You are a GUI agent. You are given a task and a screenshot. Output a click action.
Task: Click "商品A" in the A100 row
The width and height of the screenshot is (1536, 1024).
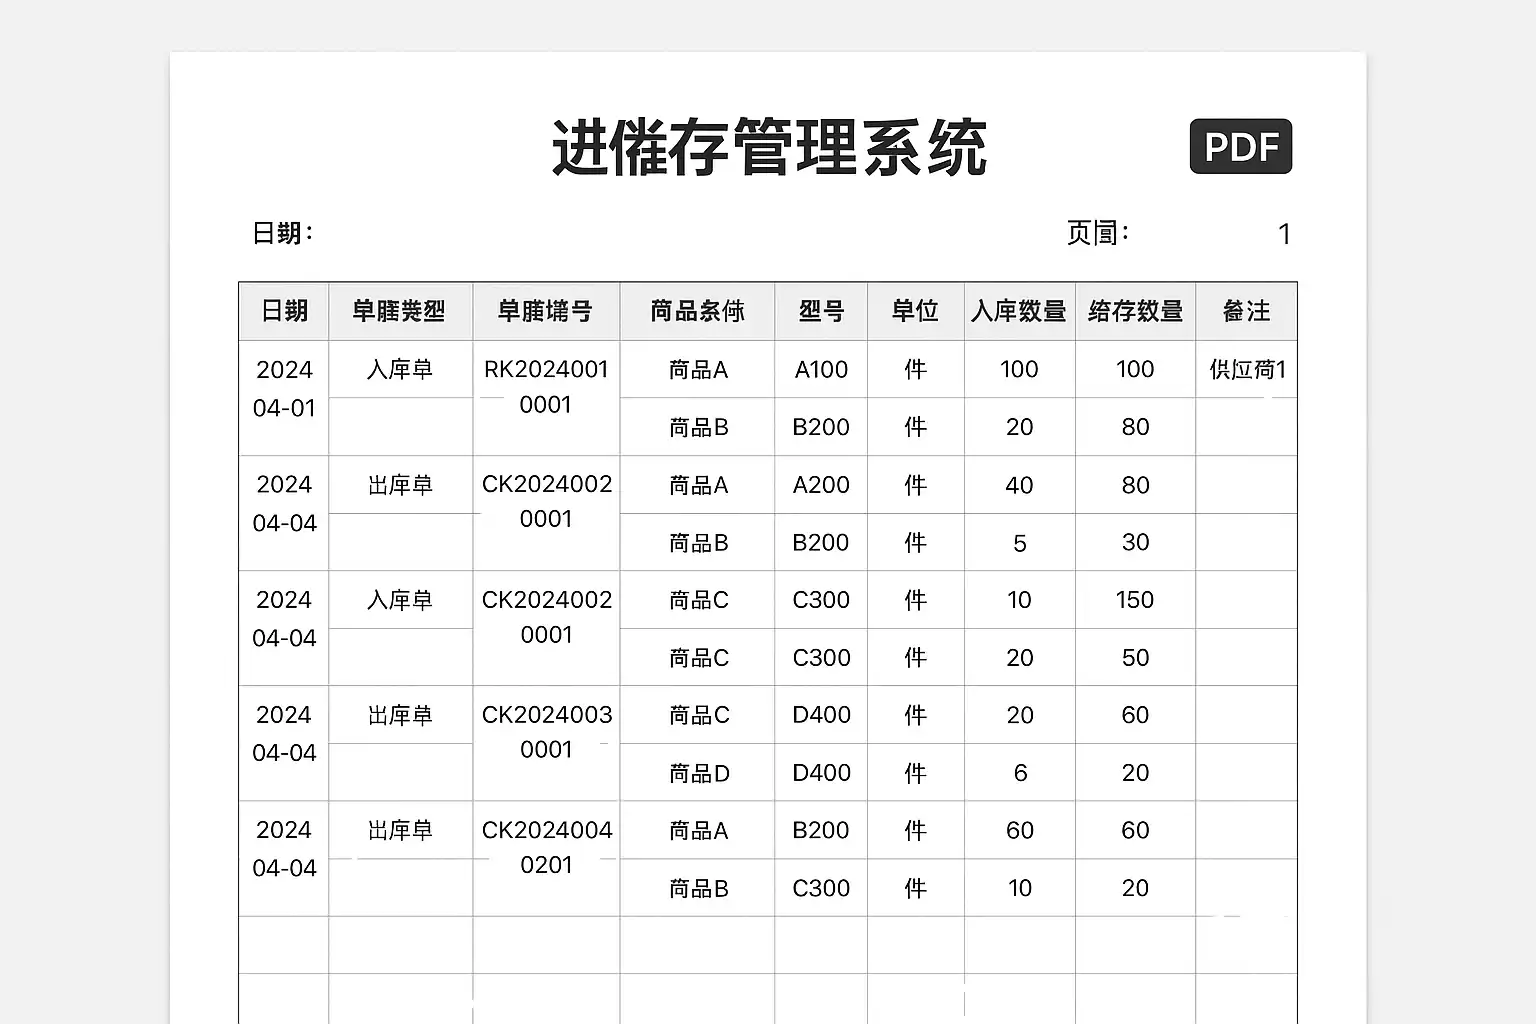click(x=698, y=370)
